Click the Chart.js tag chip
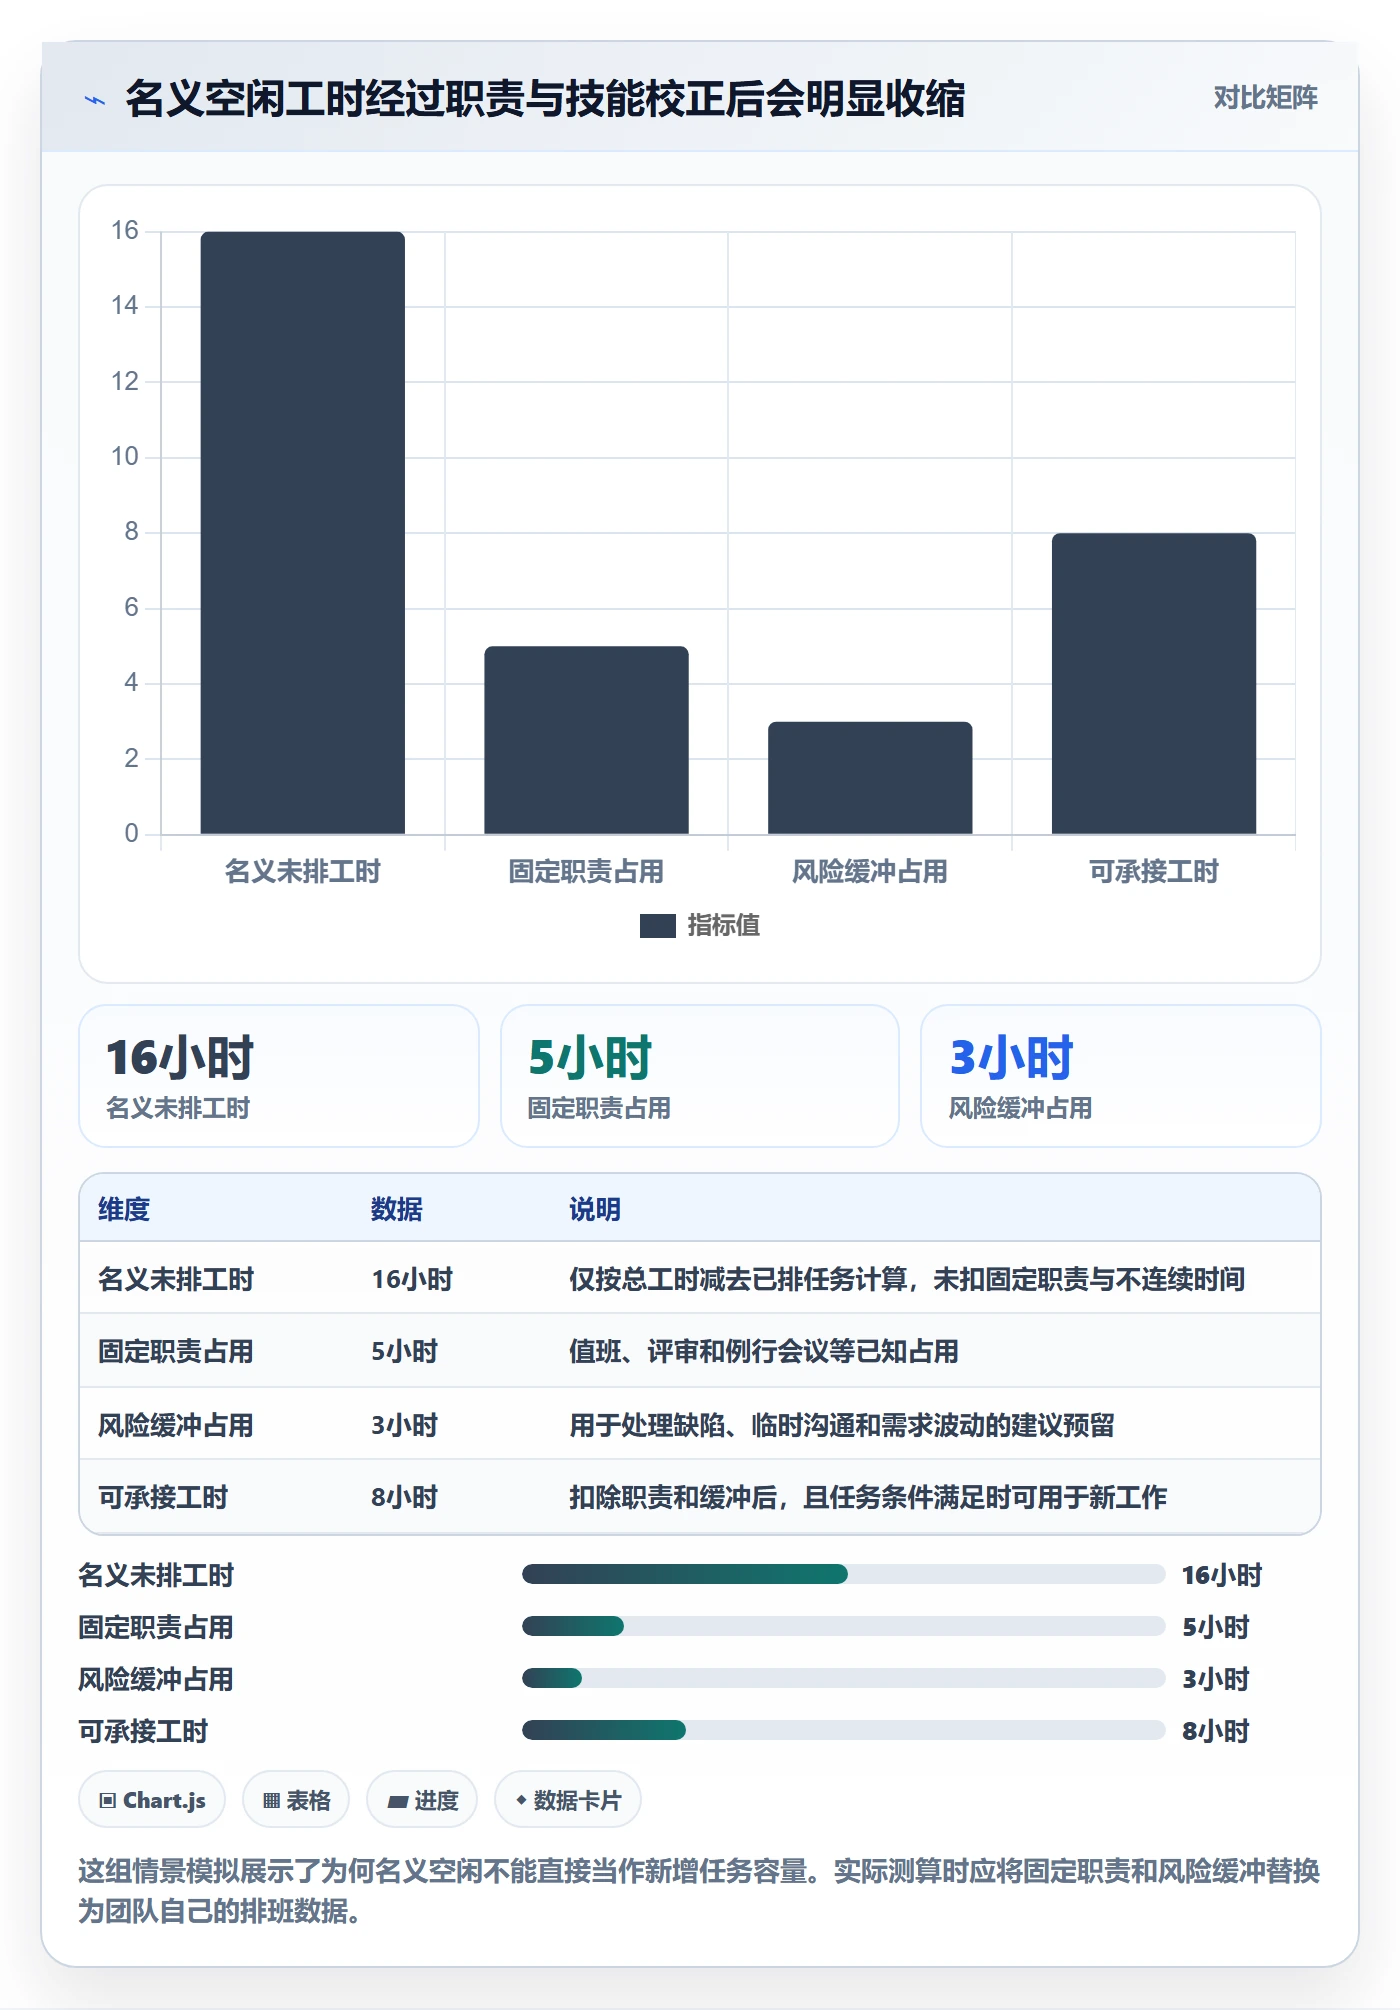Image resolution: width=1400 pixels, height=2010 pixels. click(x=152, y=1800)
